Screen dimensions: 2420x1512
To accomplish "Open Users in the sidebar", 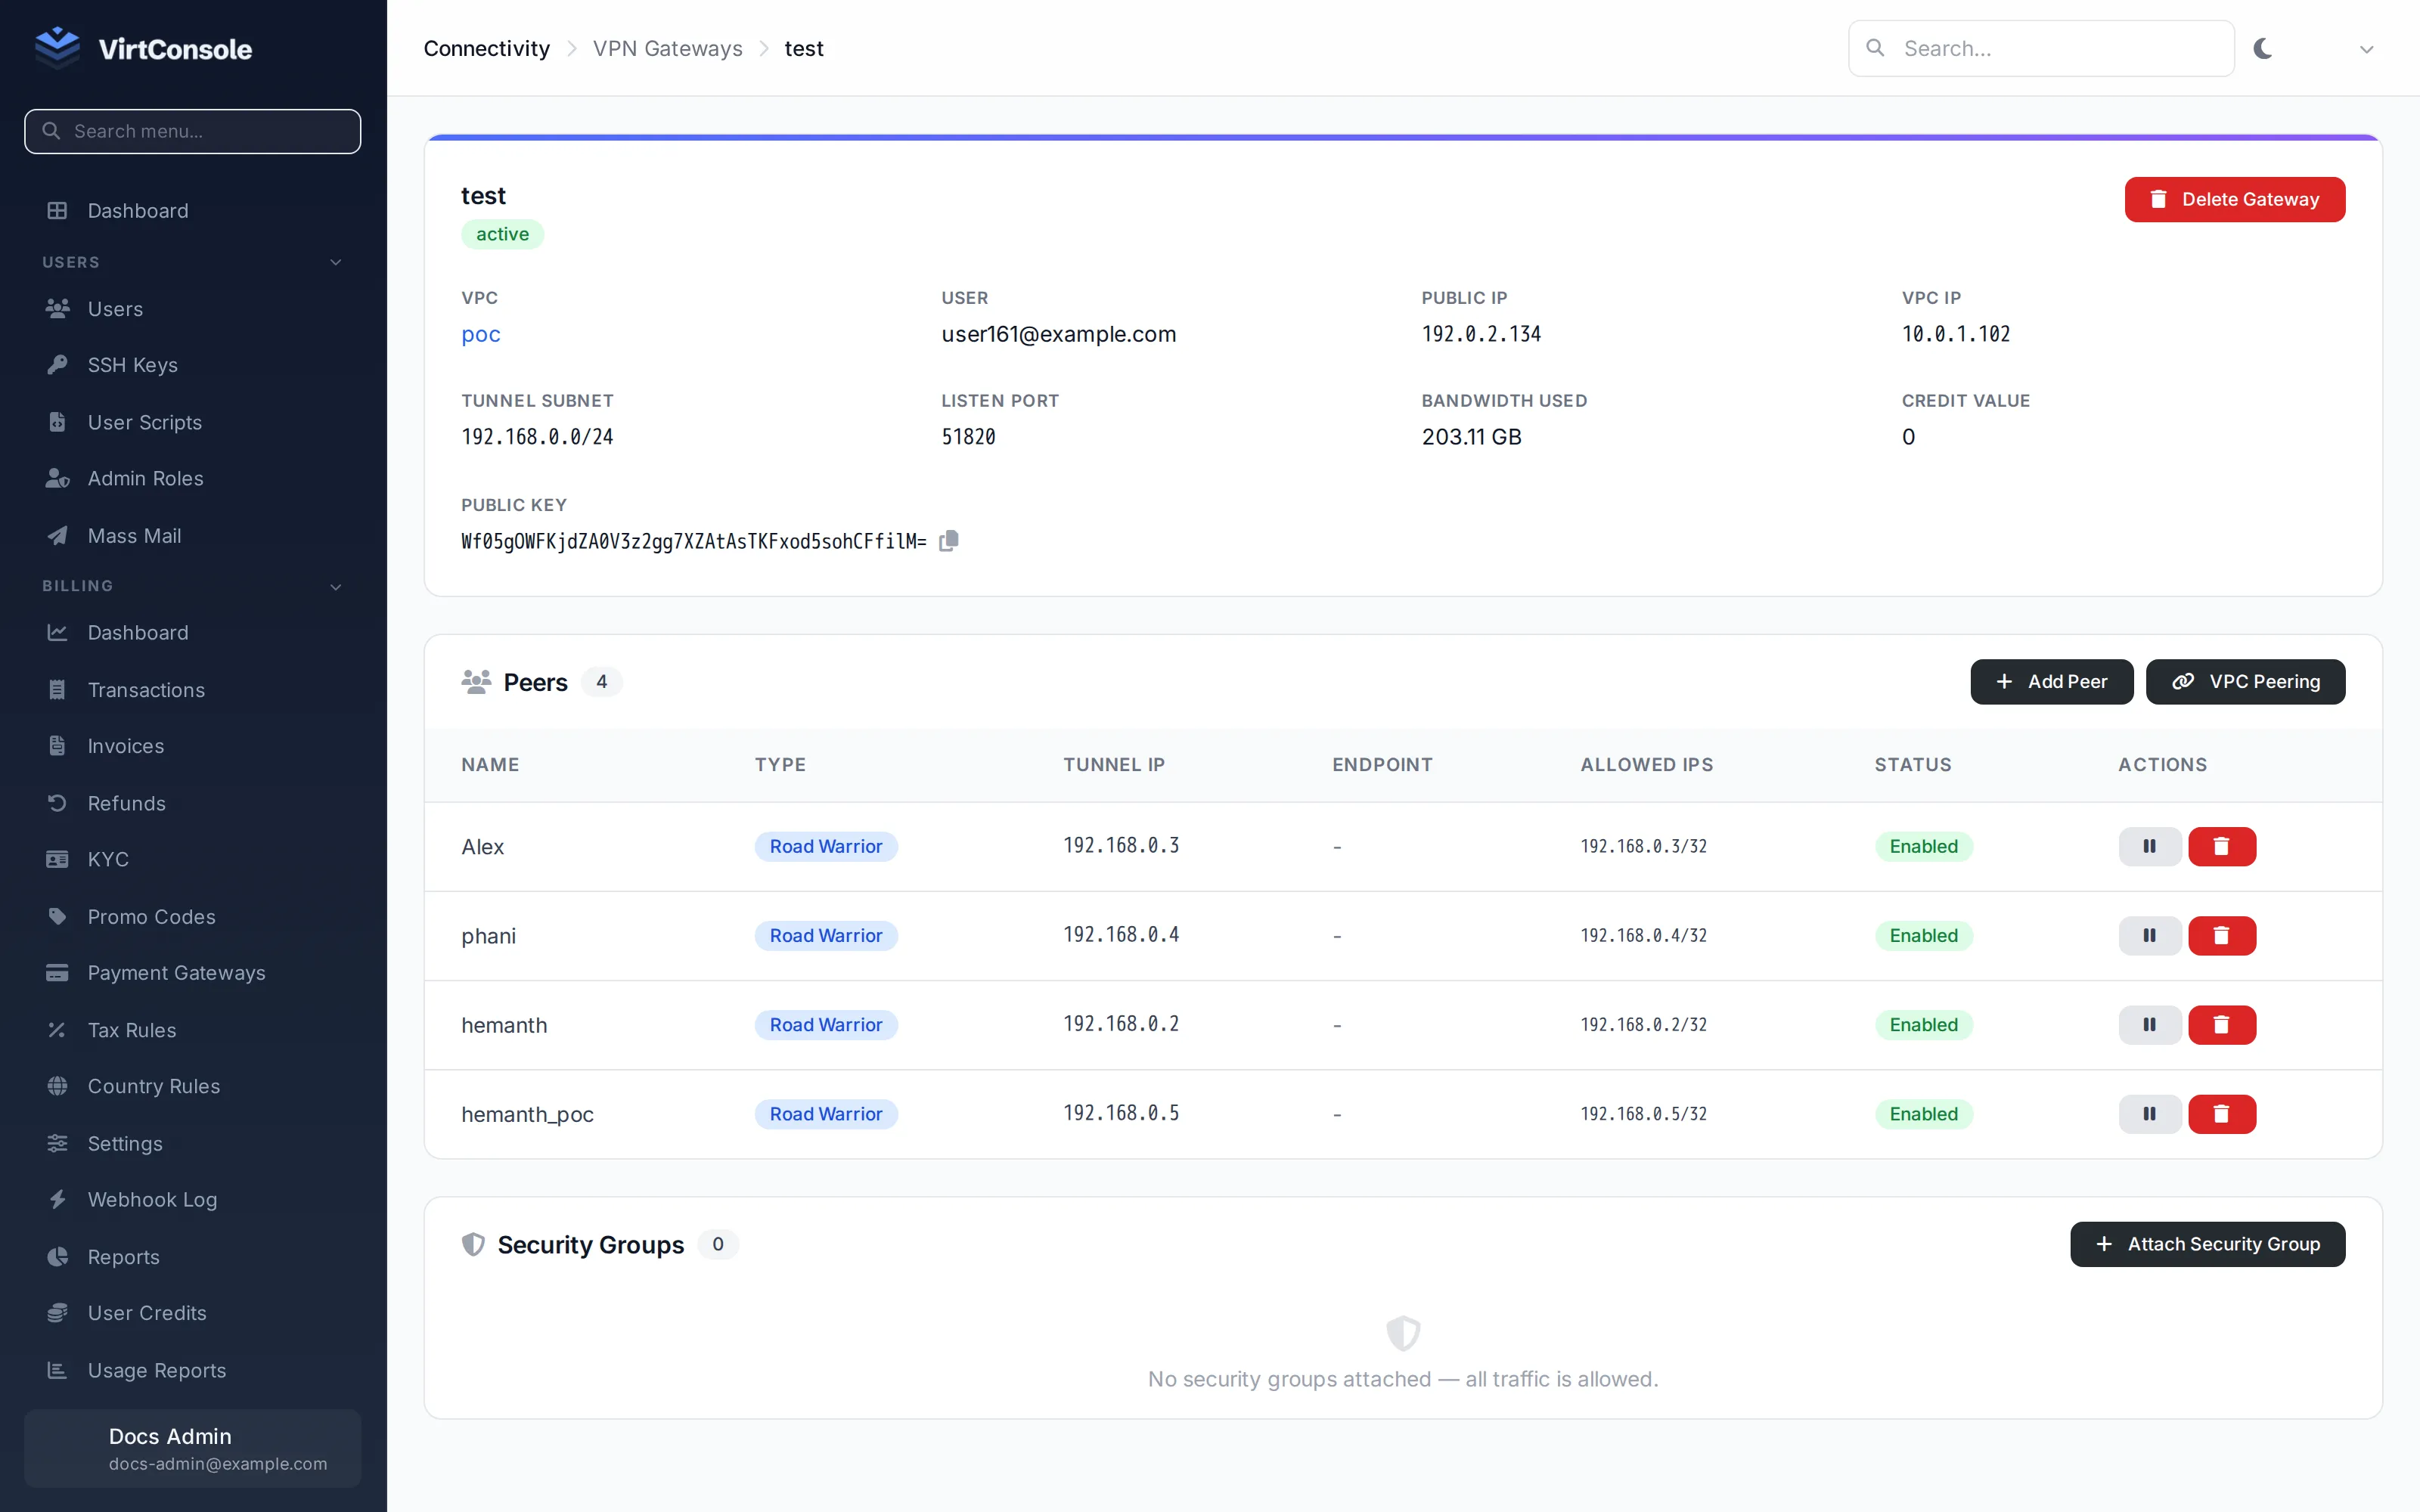I will (x=193, y=308).
